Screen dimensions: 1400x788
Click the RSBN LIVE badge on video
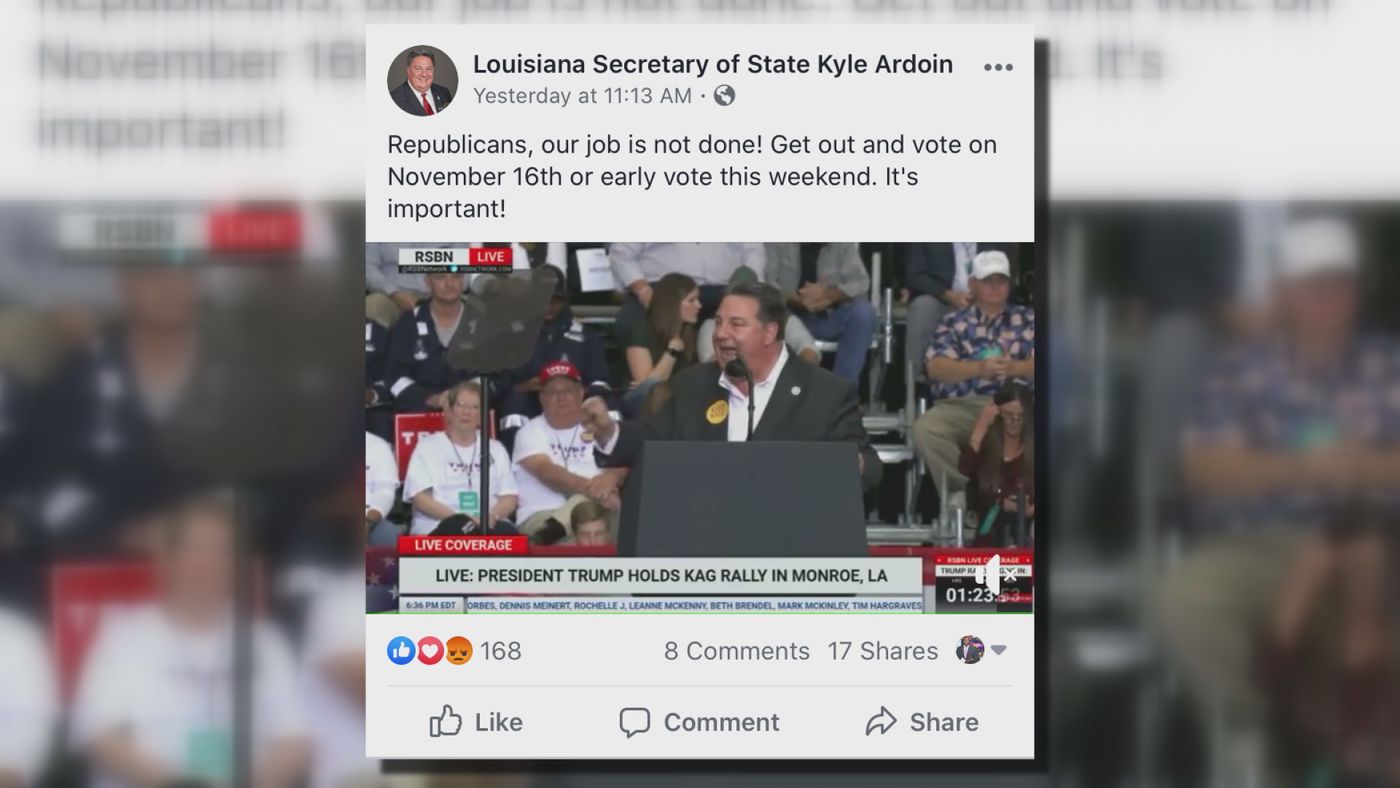pos(456,259)
